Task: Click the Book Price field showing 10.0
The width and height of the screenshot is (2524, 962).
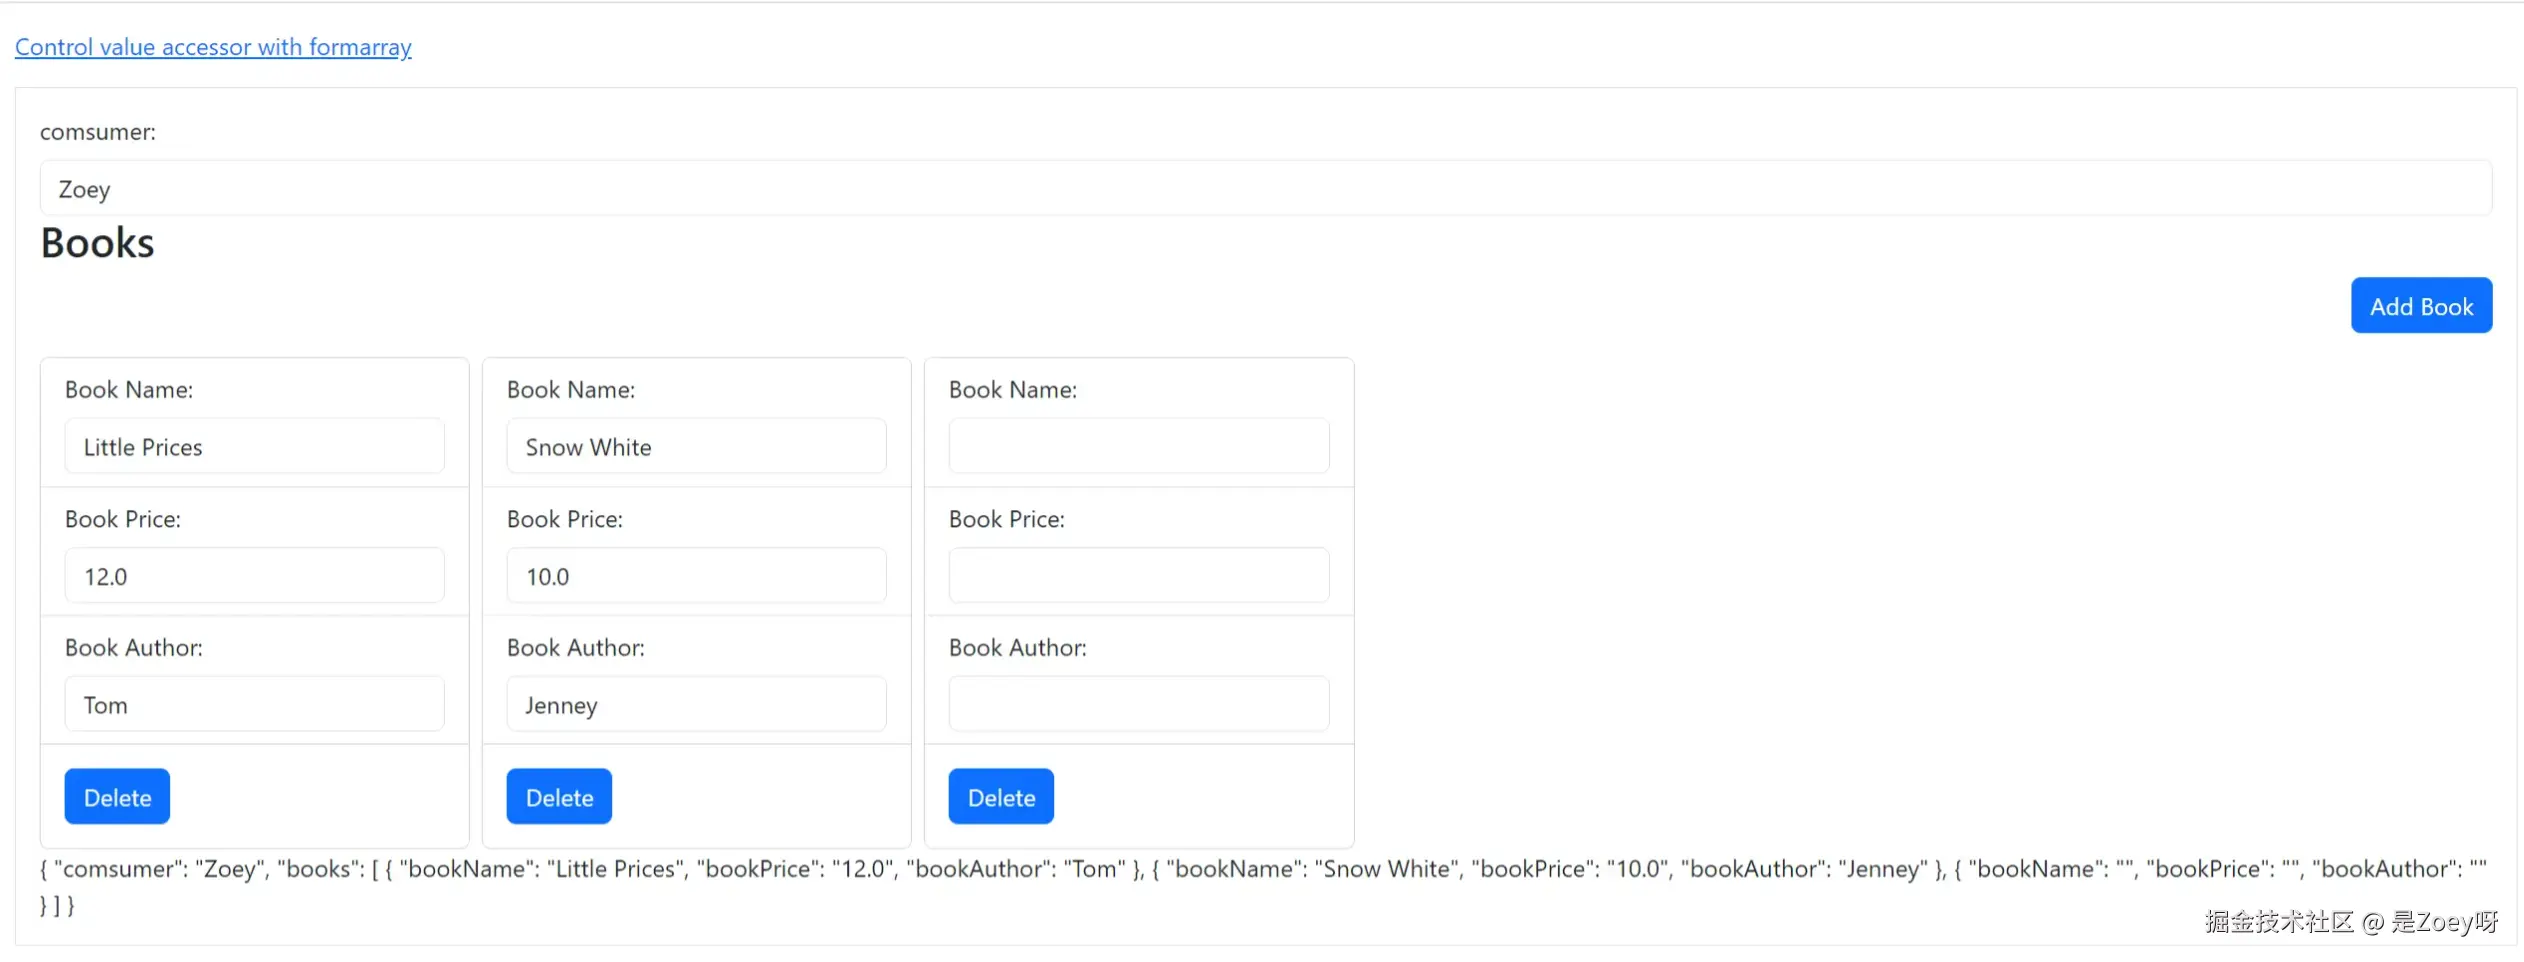Action: tap(696, 575)
